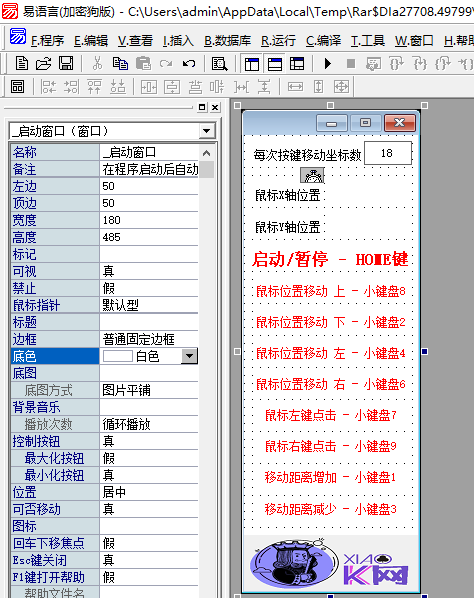
Task: Click the align bottom edges icon
Action: (x=117, y=87)
